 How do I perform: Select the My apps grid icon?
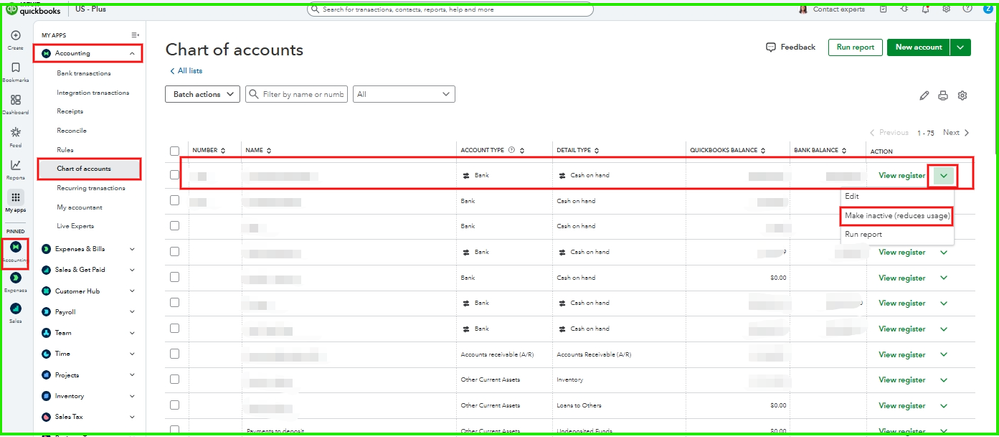click(x=16, y=197)
